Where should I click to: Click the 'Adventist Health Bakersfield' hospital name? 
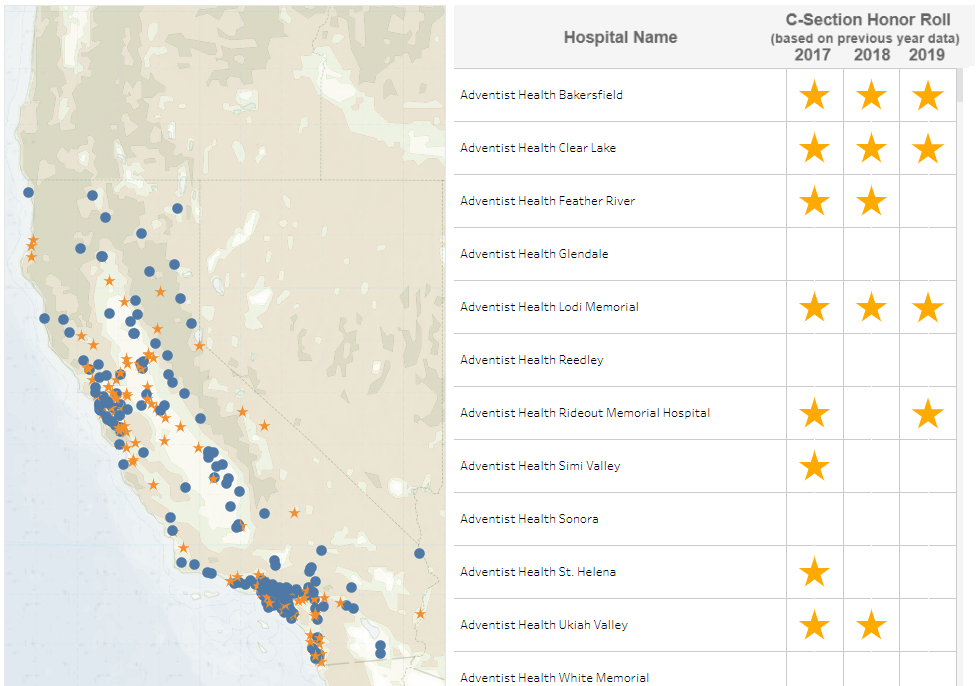coord(541,95)
